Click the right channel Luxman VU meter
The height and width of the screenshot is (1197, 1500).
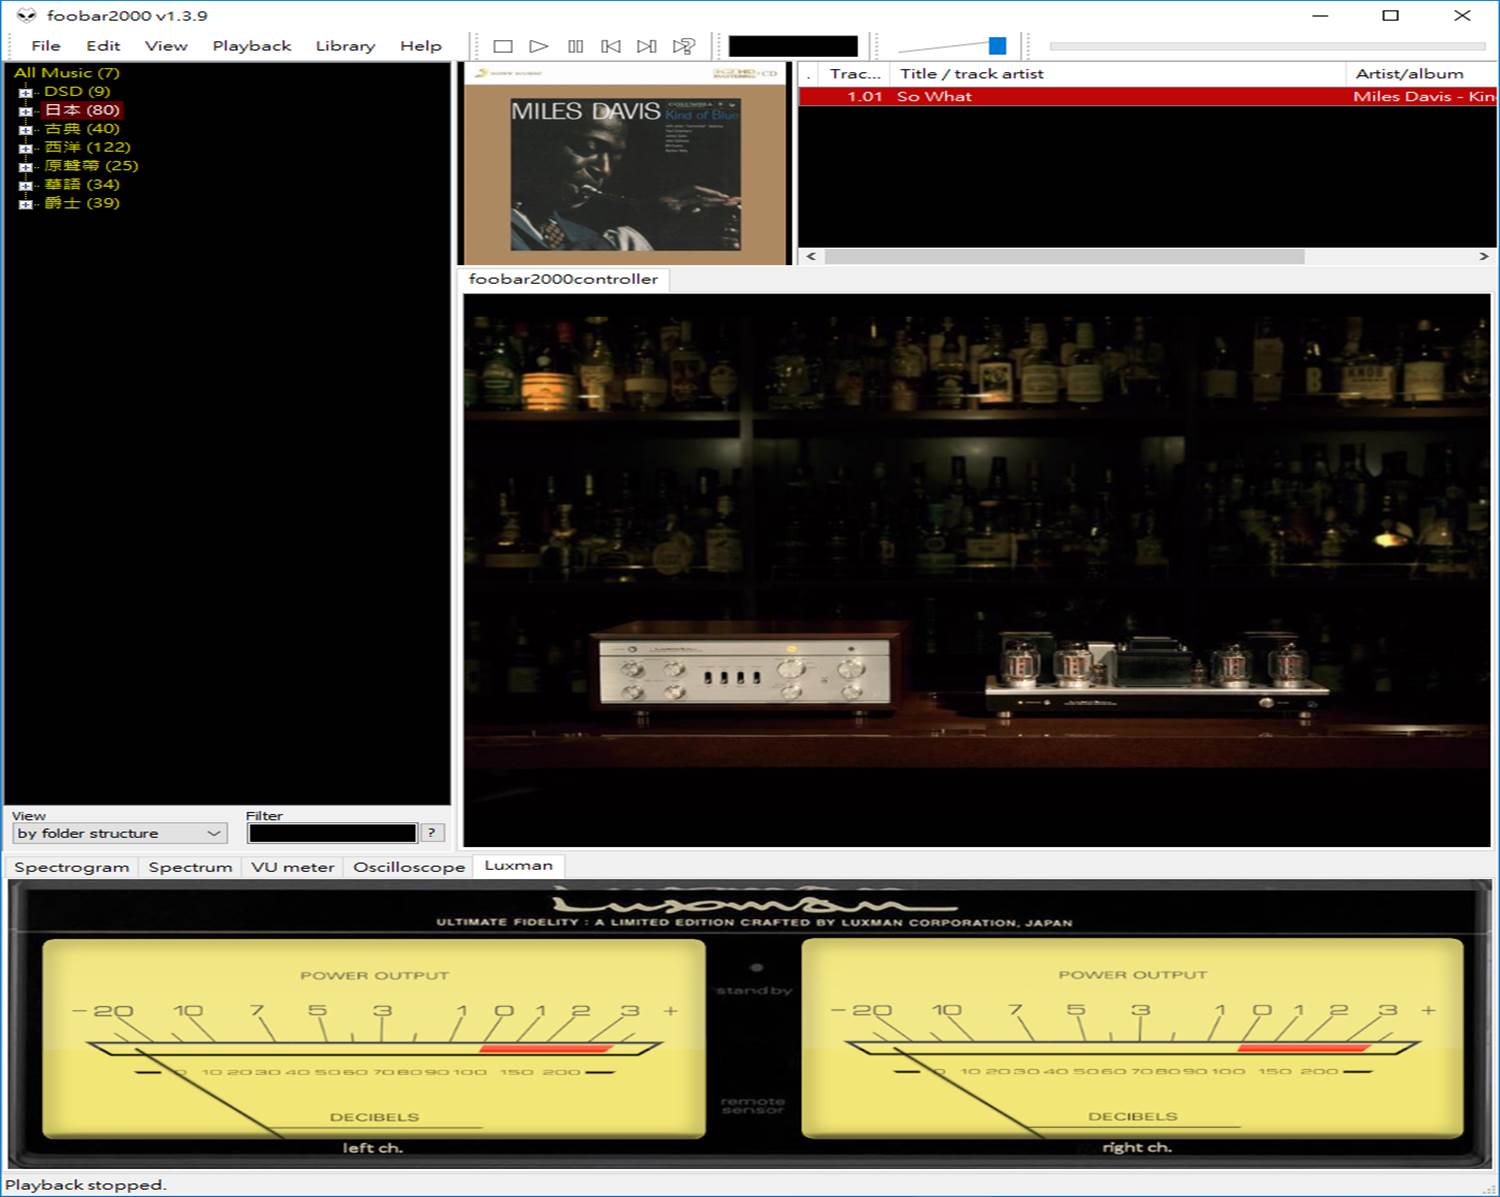click(x=1133, y=1038)
